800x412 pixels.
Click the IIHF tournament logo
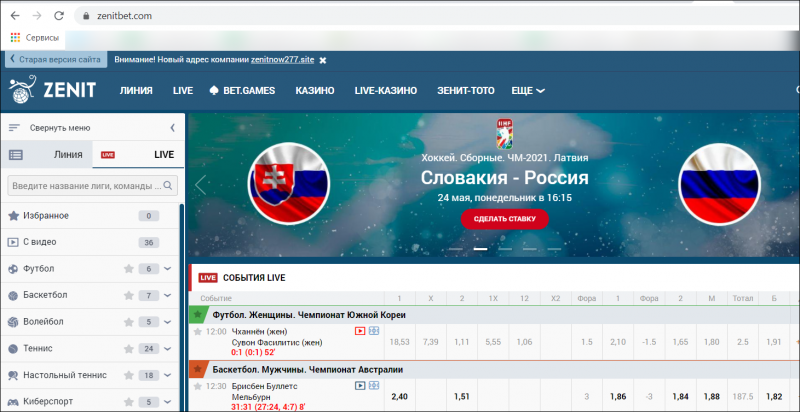click(x=505, y=134)
